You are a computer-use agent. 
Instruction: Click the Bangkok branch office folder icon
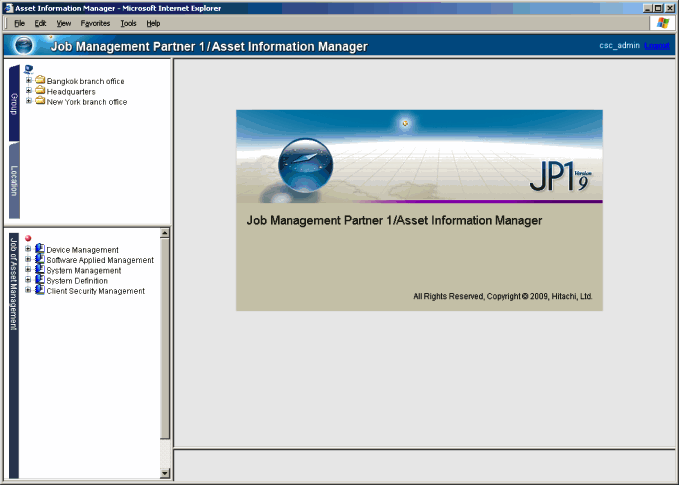tap(40, 80)
